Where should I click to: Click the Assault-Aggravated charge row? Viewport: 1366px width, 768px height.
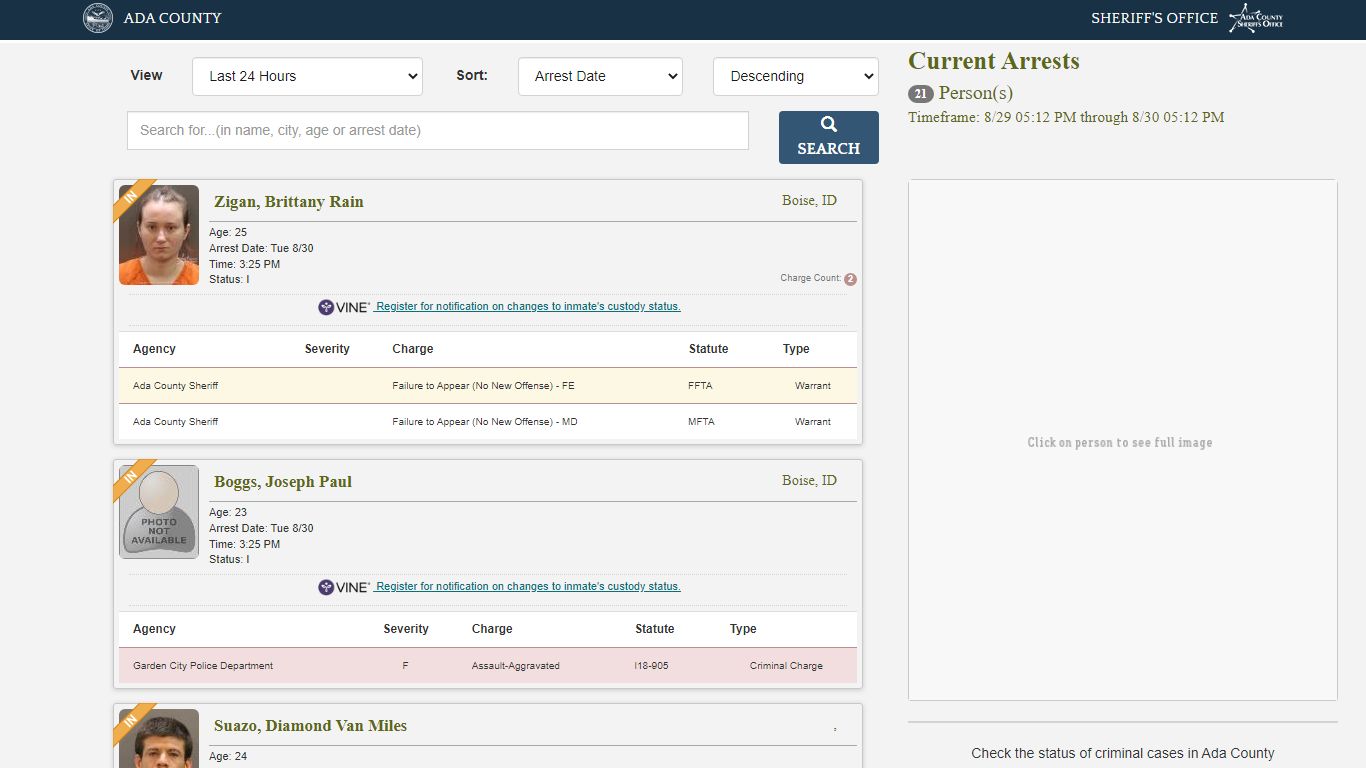(x=488, y=666)
